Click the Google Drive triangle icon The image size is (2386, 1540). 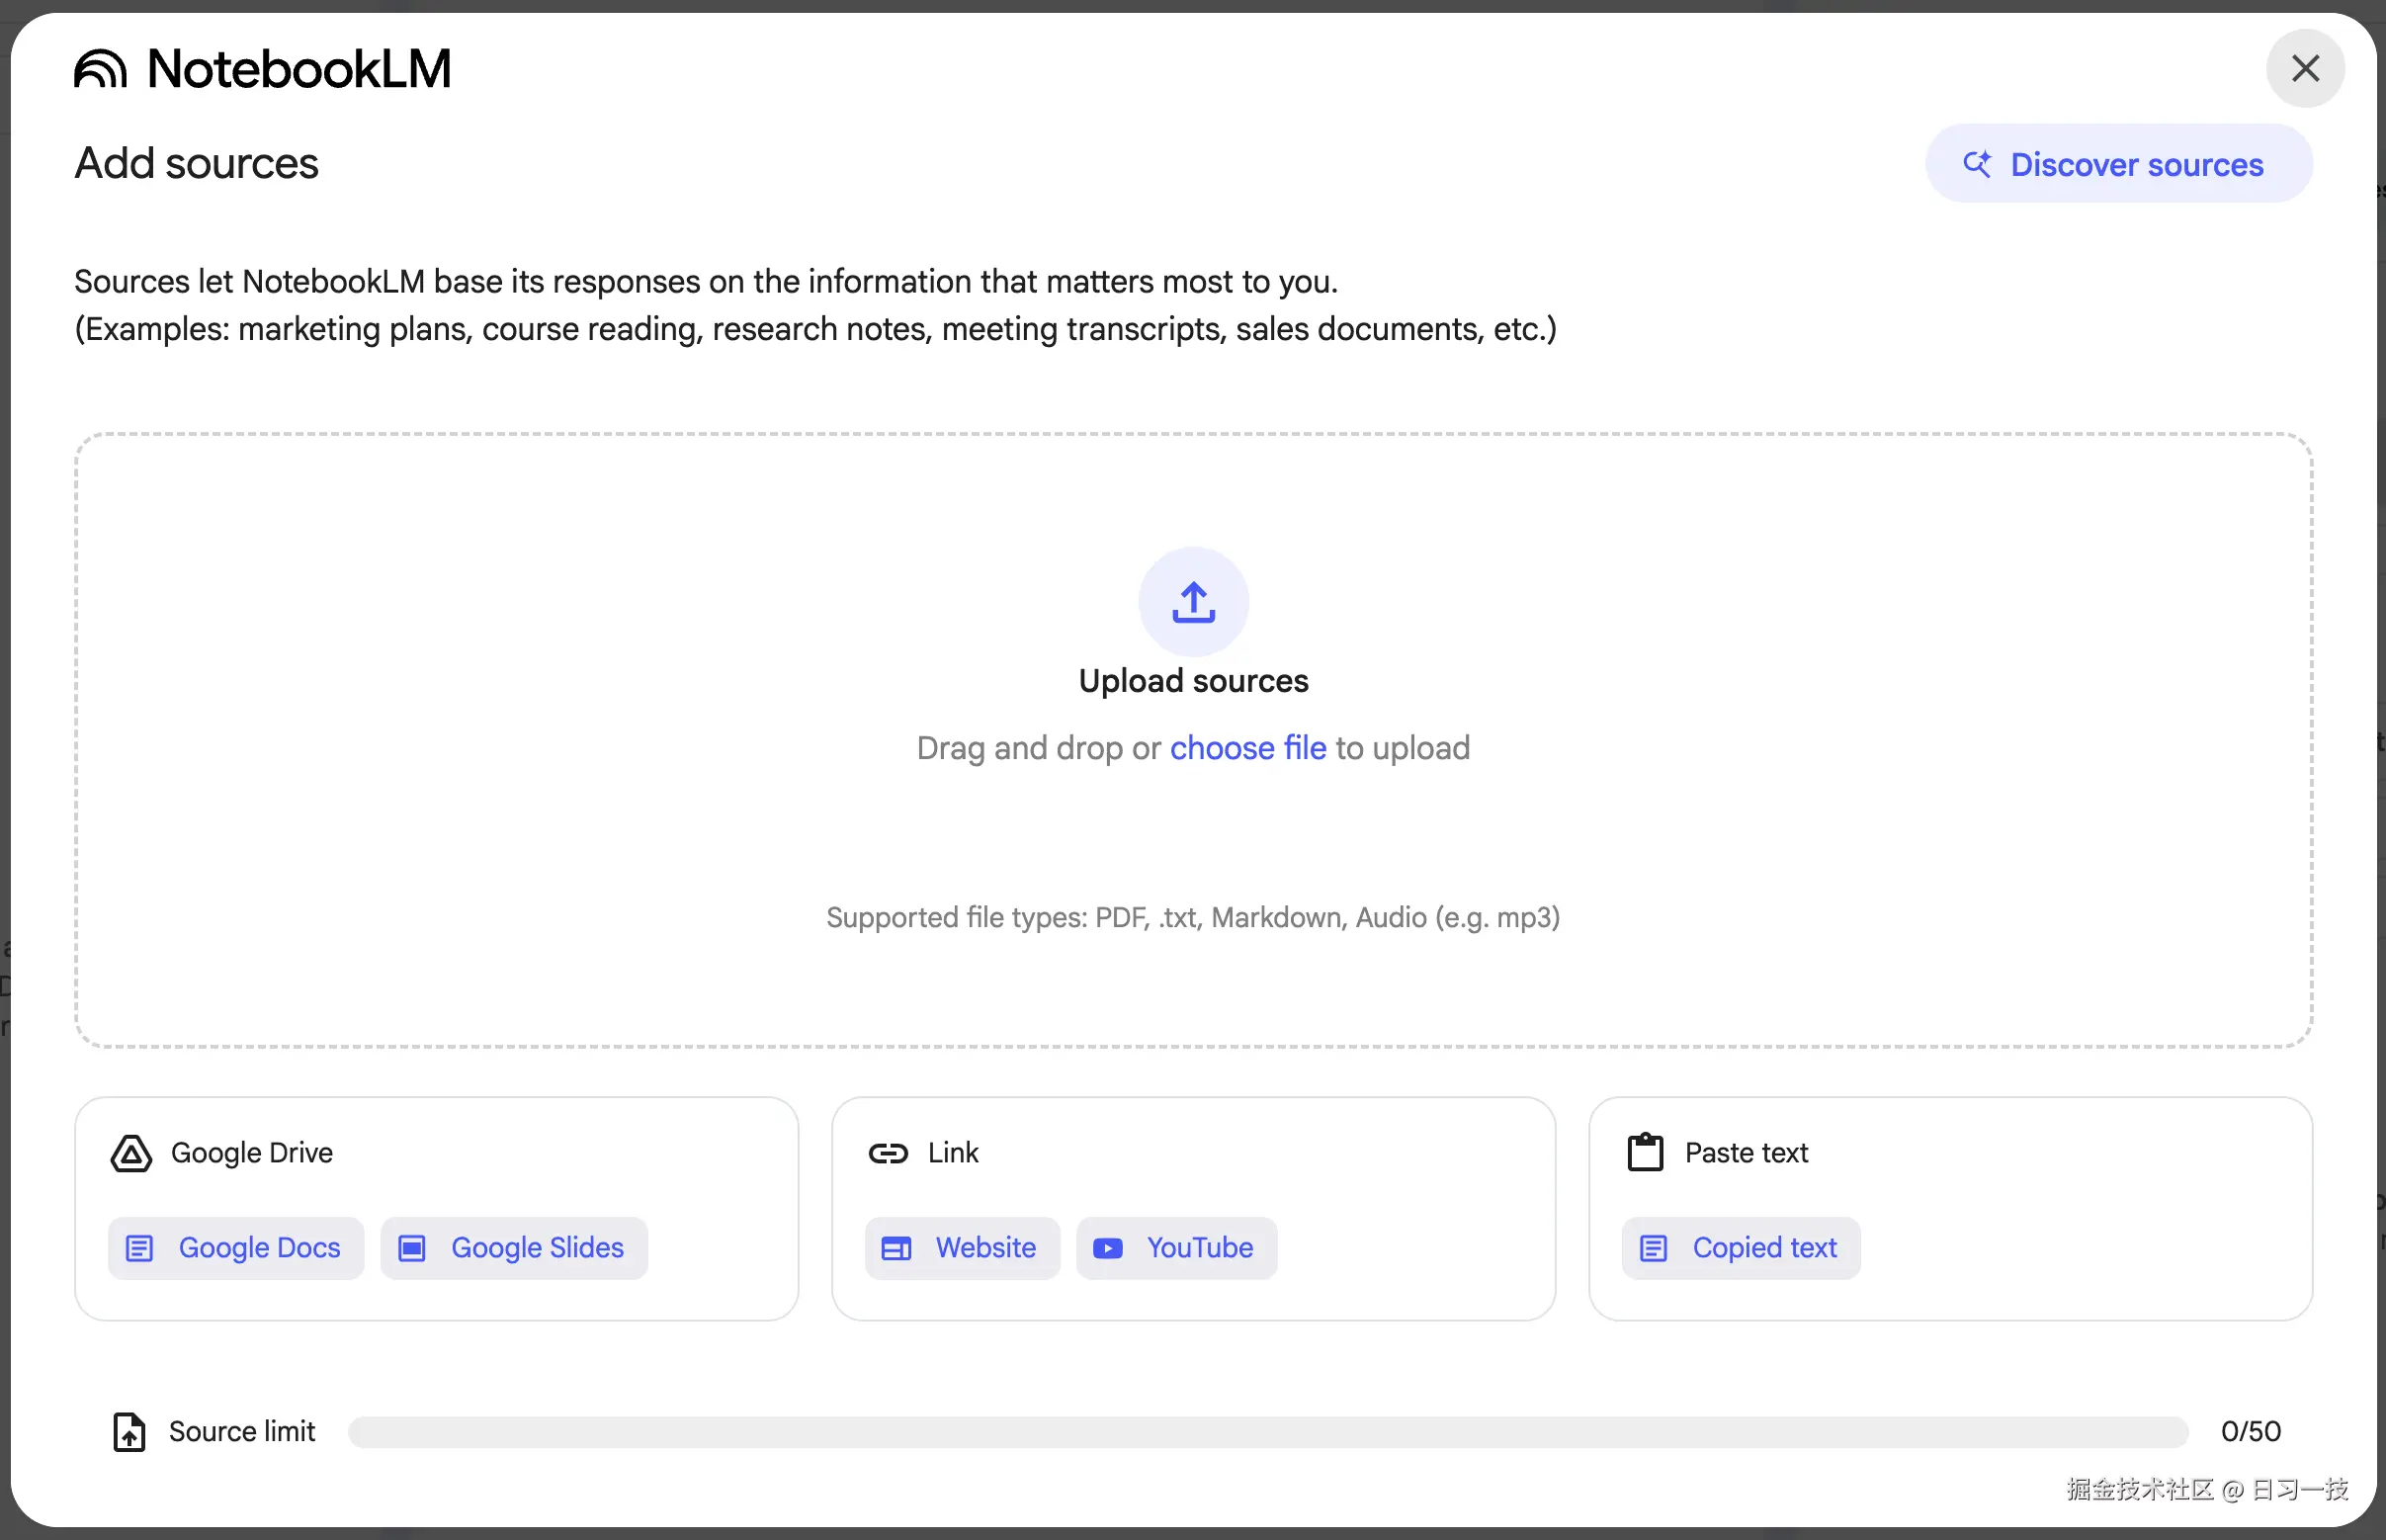coord(131,1153)
